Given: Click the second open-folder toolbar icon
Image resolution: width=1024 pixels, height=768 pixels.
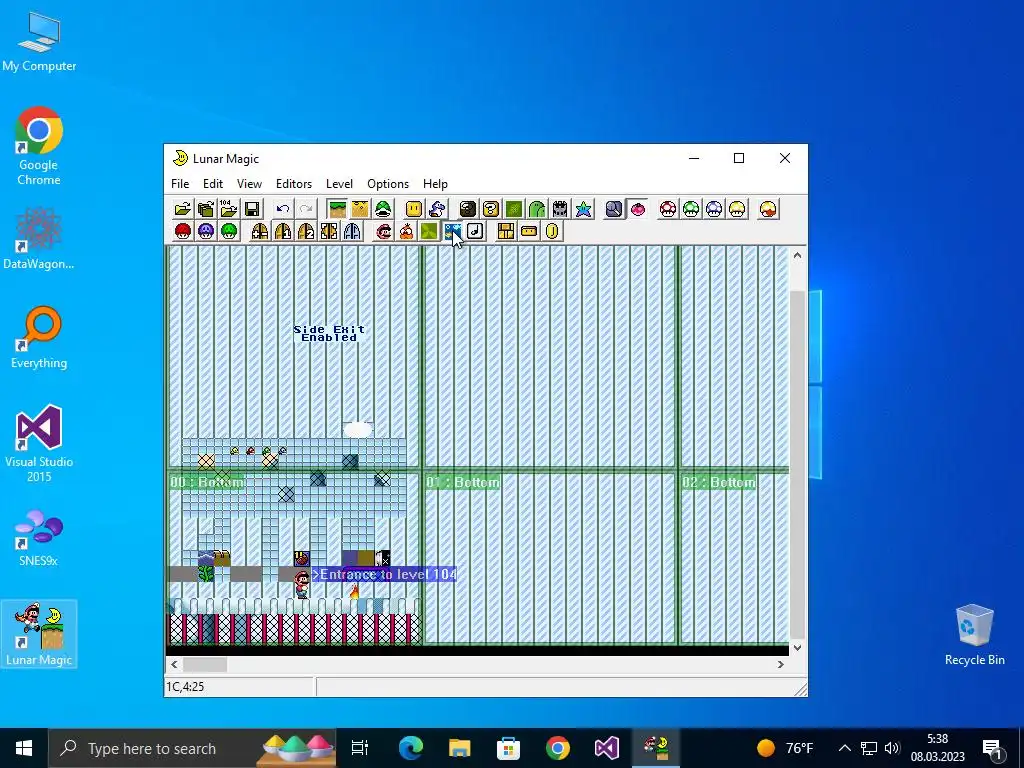Looking at the screenshot, I should [206, 209].
